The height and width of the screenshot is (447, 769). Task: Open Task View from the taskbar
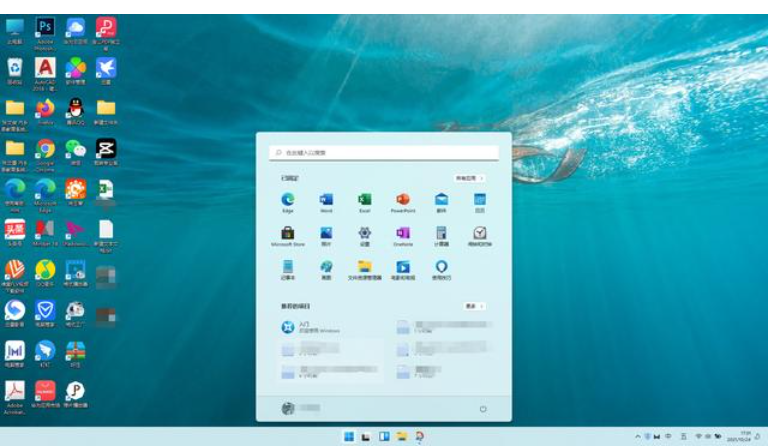[366, 437]
